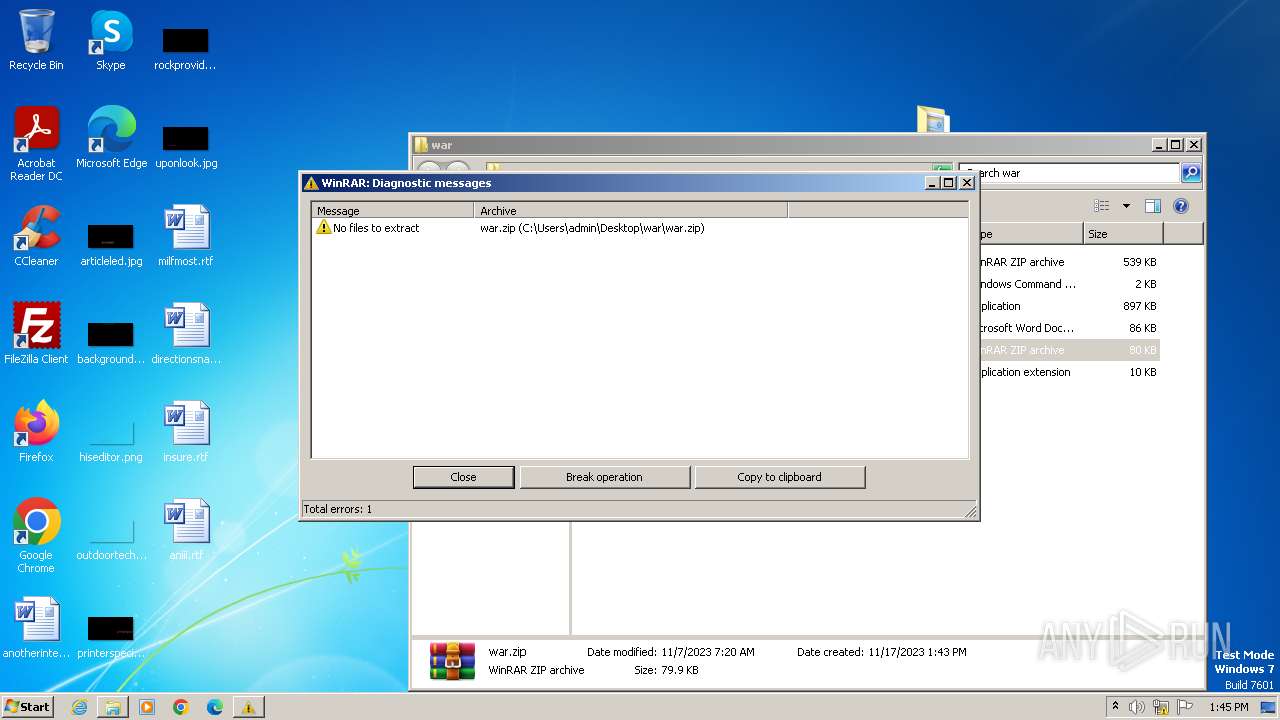Screen dimensions: 1280x720
Task: Select rockprovid... desktop file
Action: tap(185, 46)
